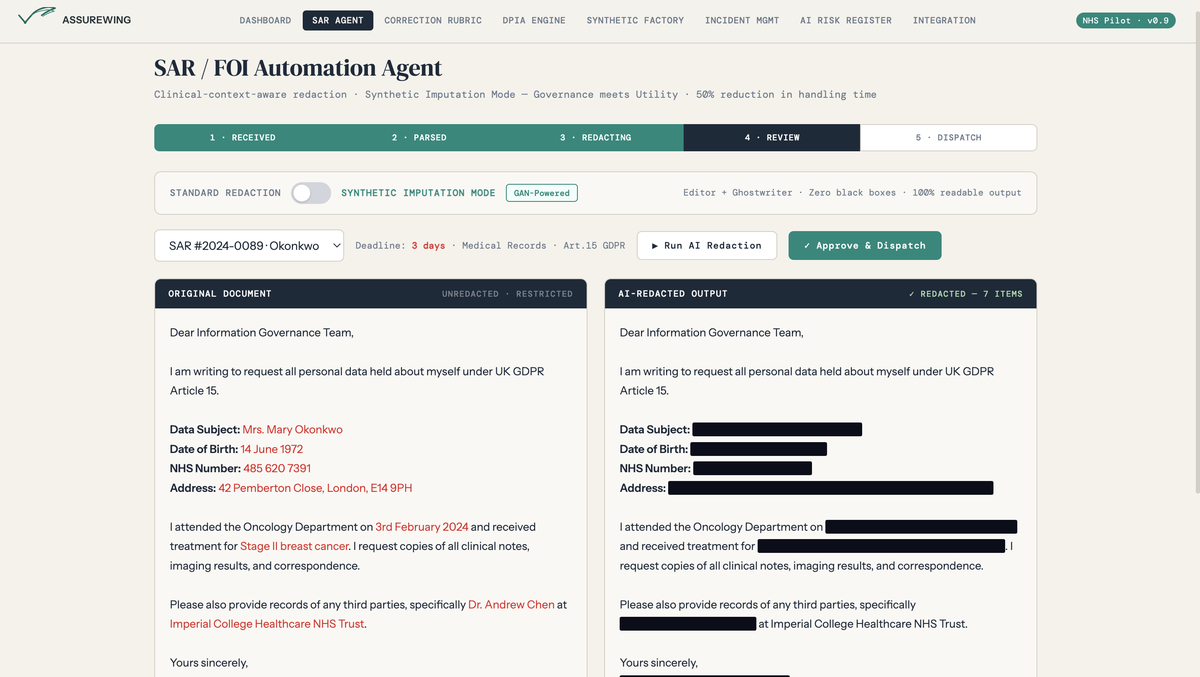1200x677 pixels.
Task: Click redacted box before at Imperial College
Action: click(x=688, y=624)
